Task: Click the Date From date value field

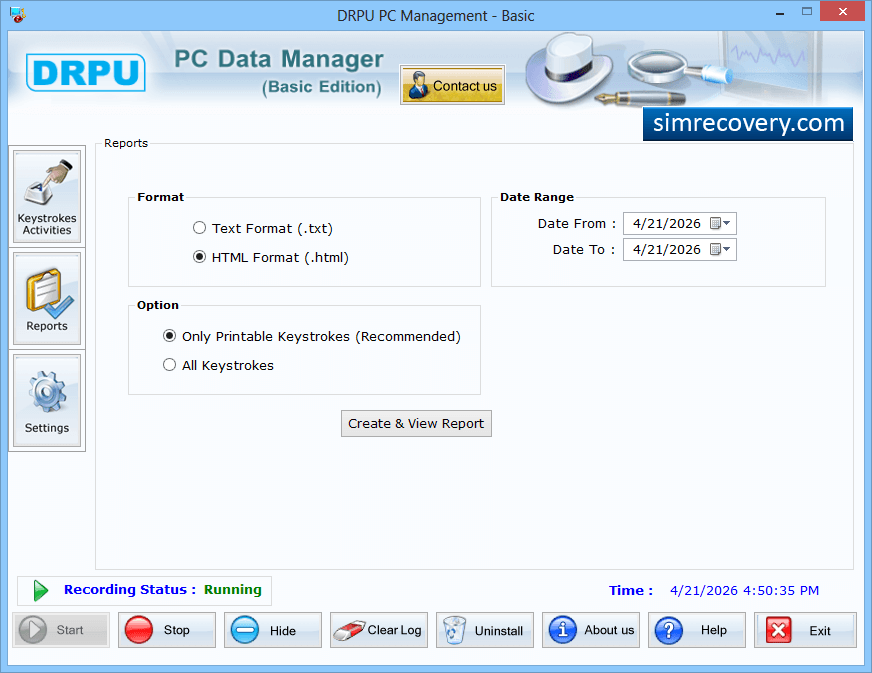Action: click(x=666, y=224)
